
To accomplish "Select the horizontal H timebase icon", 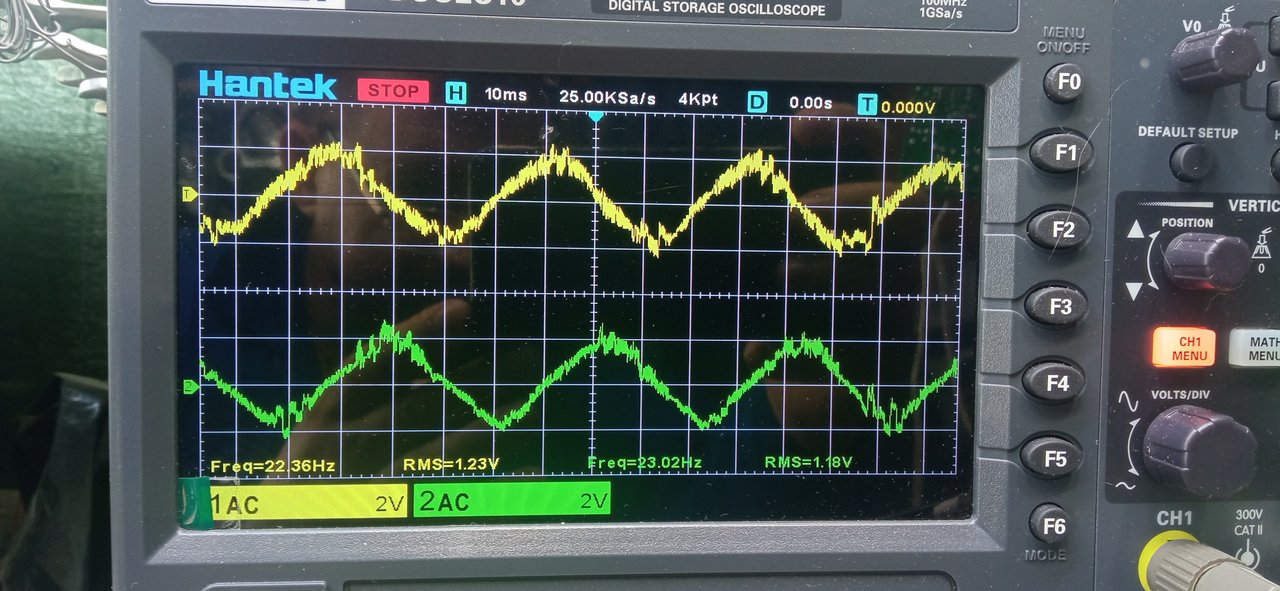I will 456,94.
